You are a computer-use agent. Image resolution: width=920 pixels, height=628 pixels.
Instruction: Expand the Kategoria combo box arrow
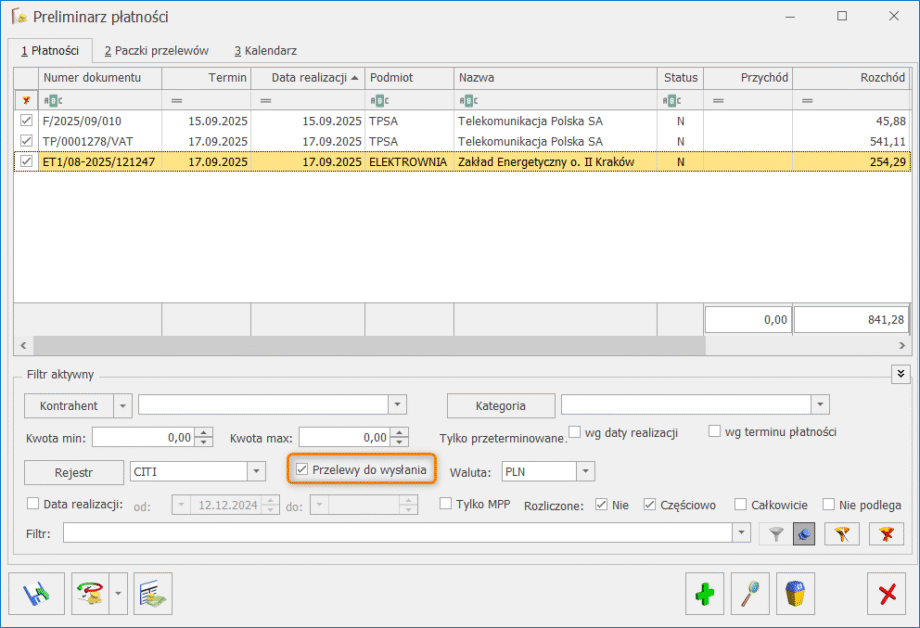[820, 405]
